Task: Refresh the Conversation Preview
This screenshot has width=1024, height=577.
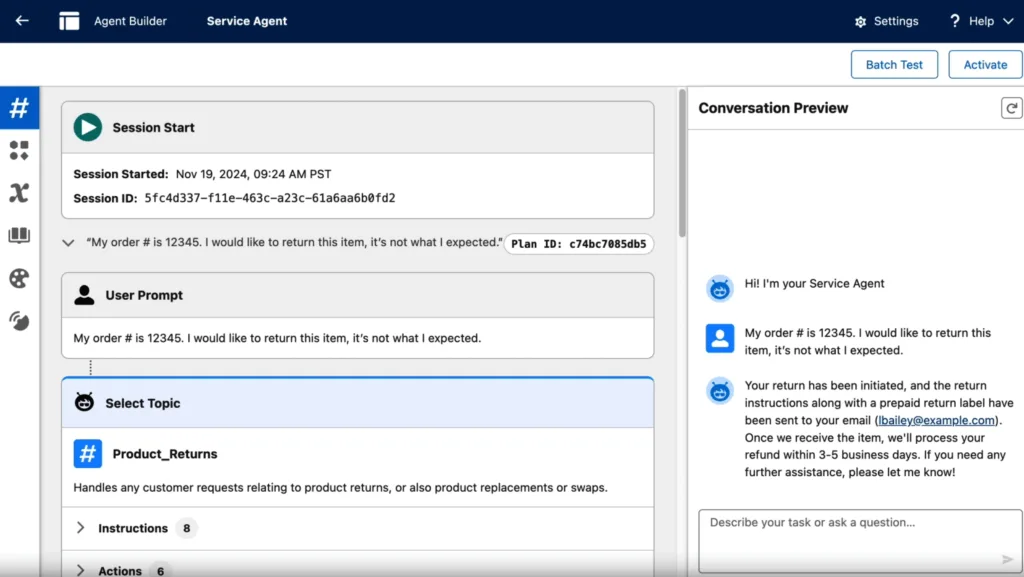Action: (1011, 108)
